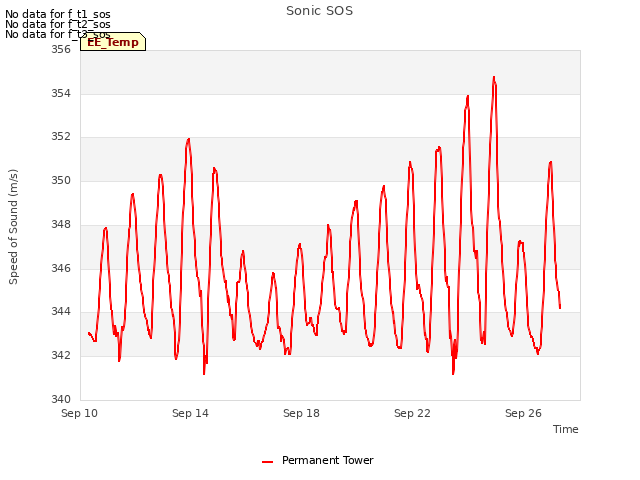Image resolution: width=640 pixels, height=480 pixels.
Task: Click the 348 y-axis tick label
Action: click(61, 224)
